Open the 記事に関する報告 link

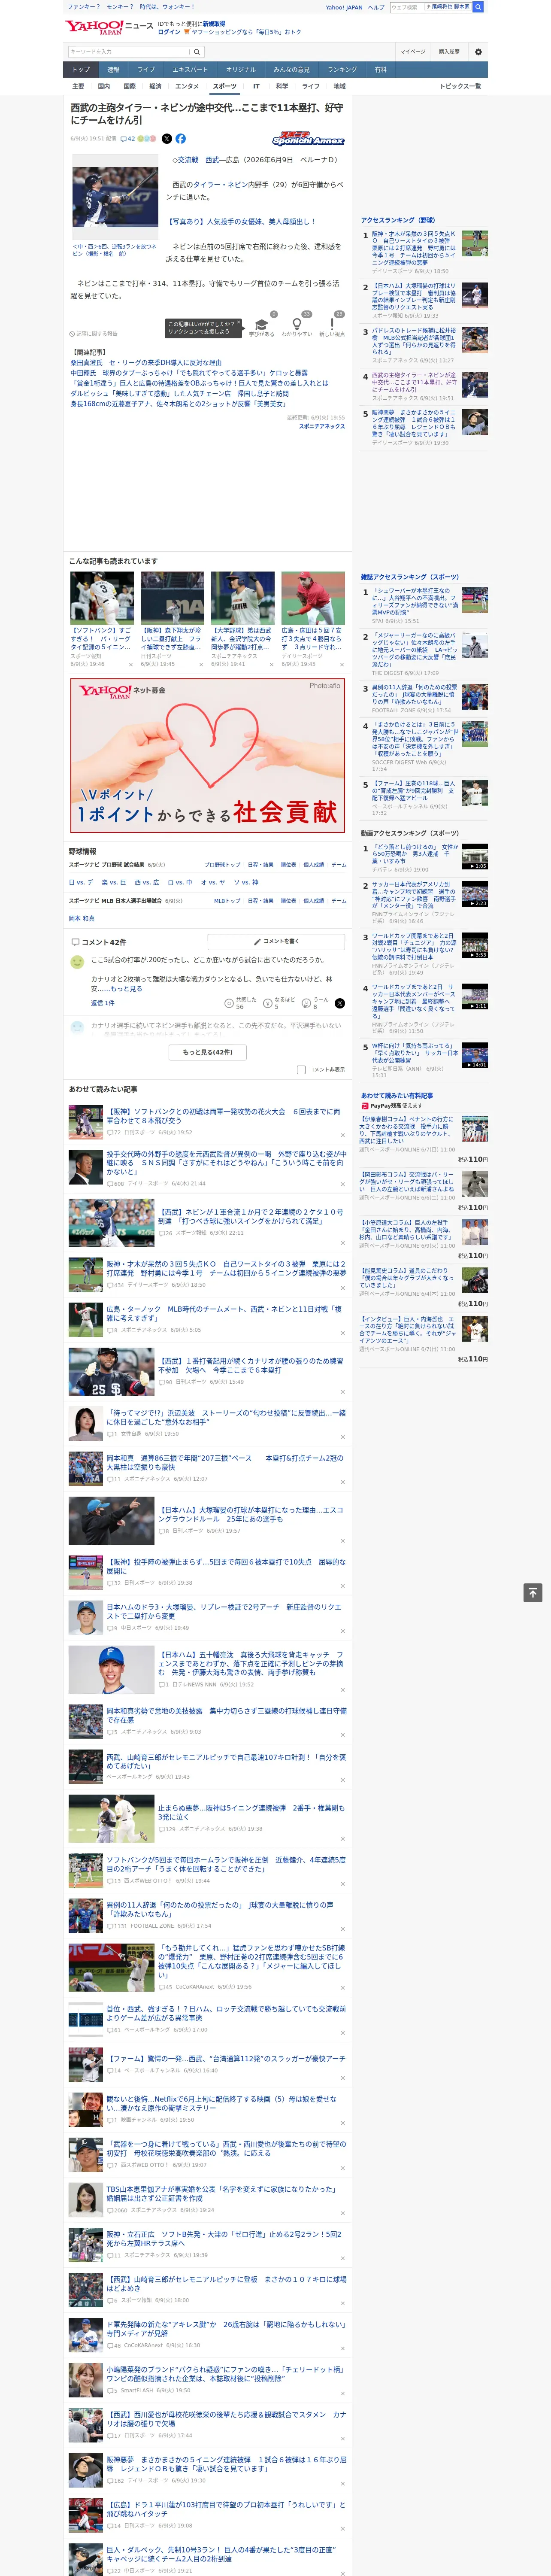point(94,334)
